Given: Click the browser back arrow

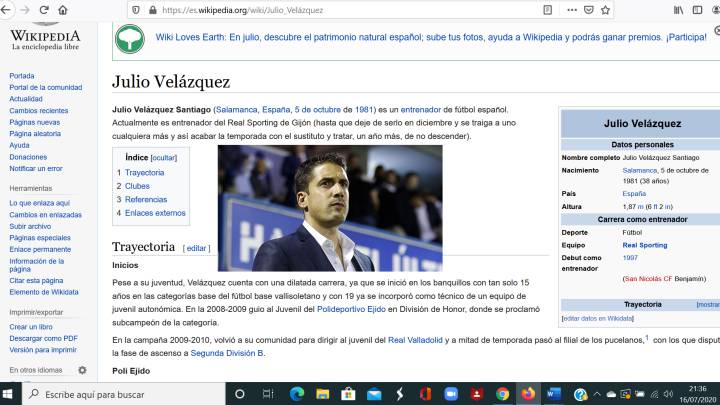Looking at the screenshot, I should click(5, 10).
